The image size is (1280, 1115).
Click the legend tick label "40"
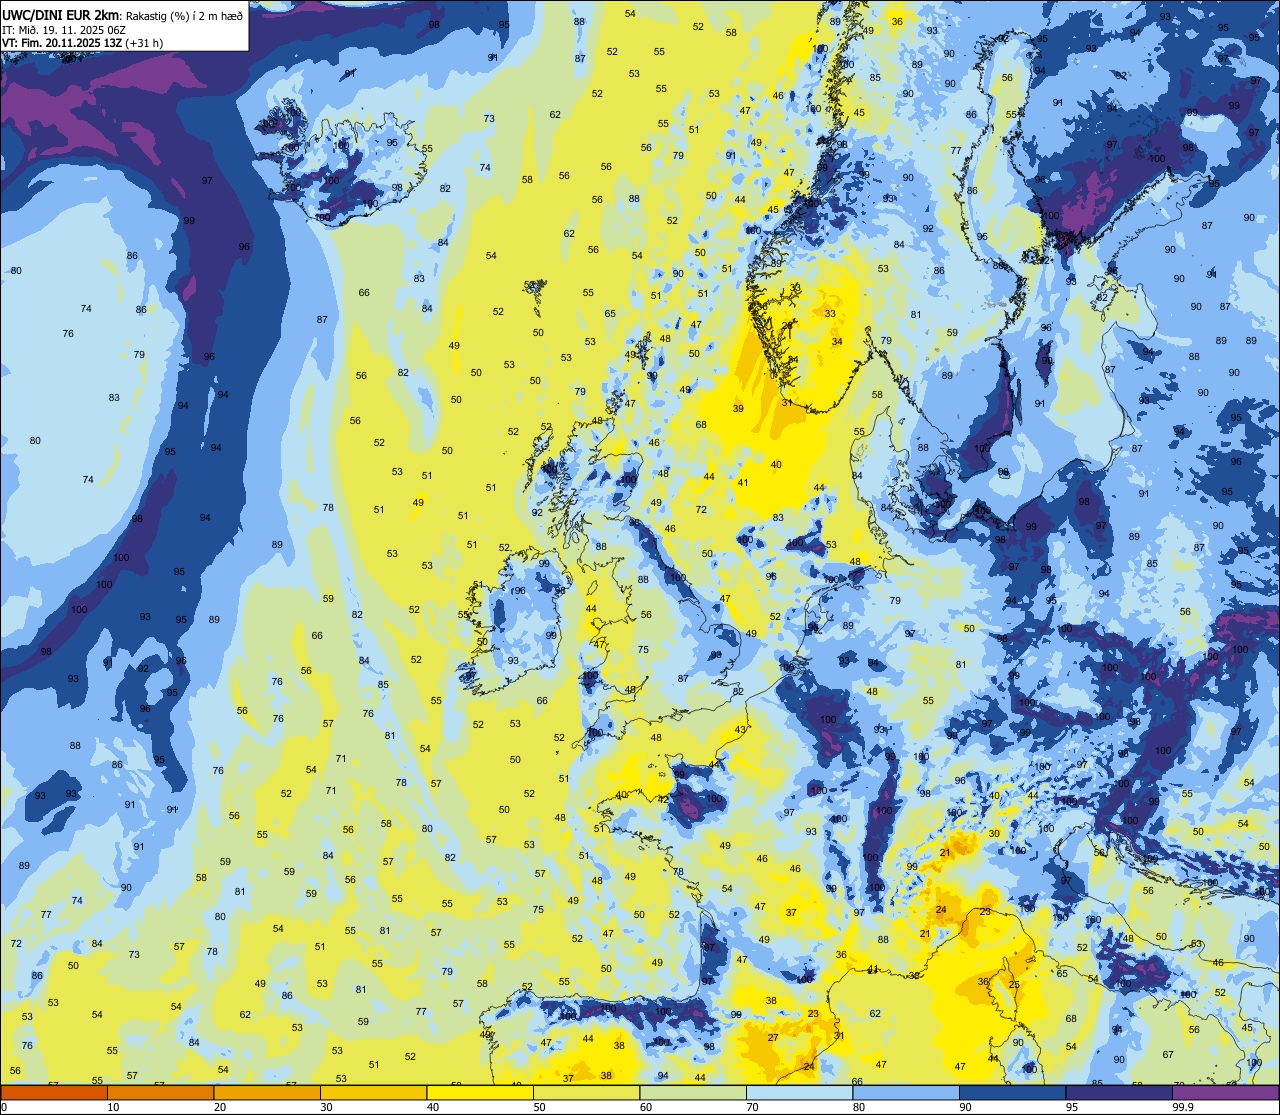coord(432,1107)
